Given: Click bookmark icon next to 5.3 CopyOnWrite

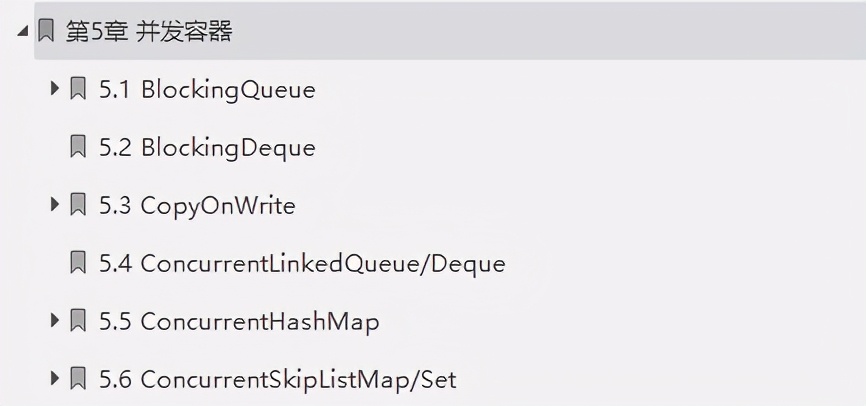Looking at the screenshot, I should click(x=78, y=206).
